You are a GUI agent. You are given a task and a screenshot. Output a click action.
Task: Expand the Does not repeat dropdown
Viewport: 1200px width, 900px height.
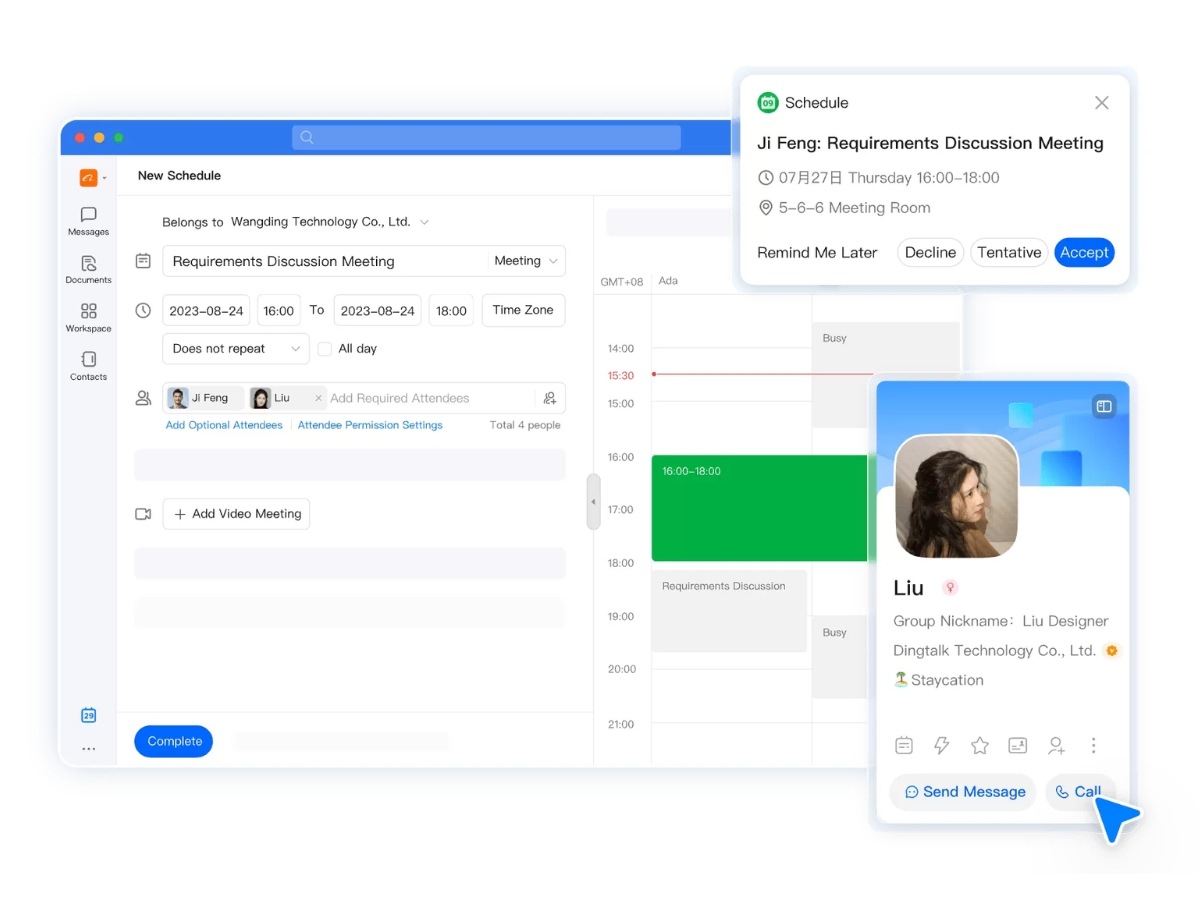[235, 349]
